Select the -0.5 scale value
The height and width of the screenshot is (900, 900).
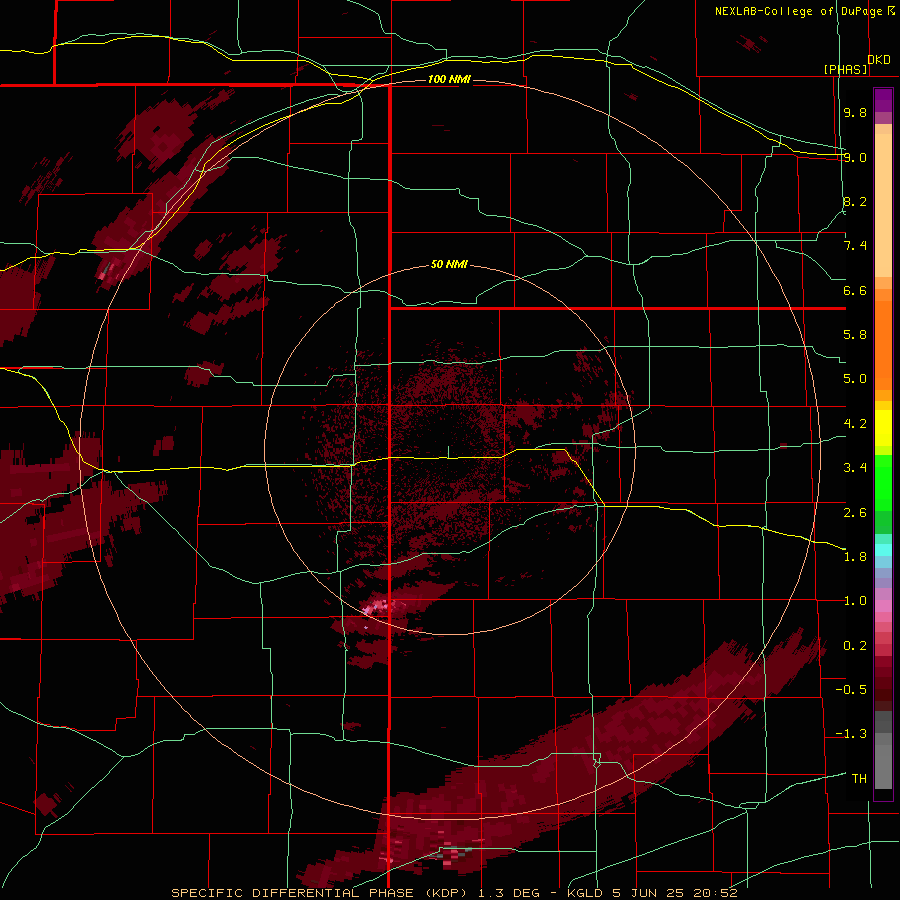[851, 690]
